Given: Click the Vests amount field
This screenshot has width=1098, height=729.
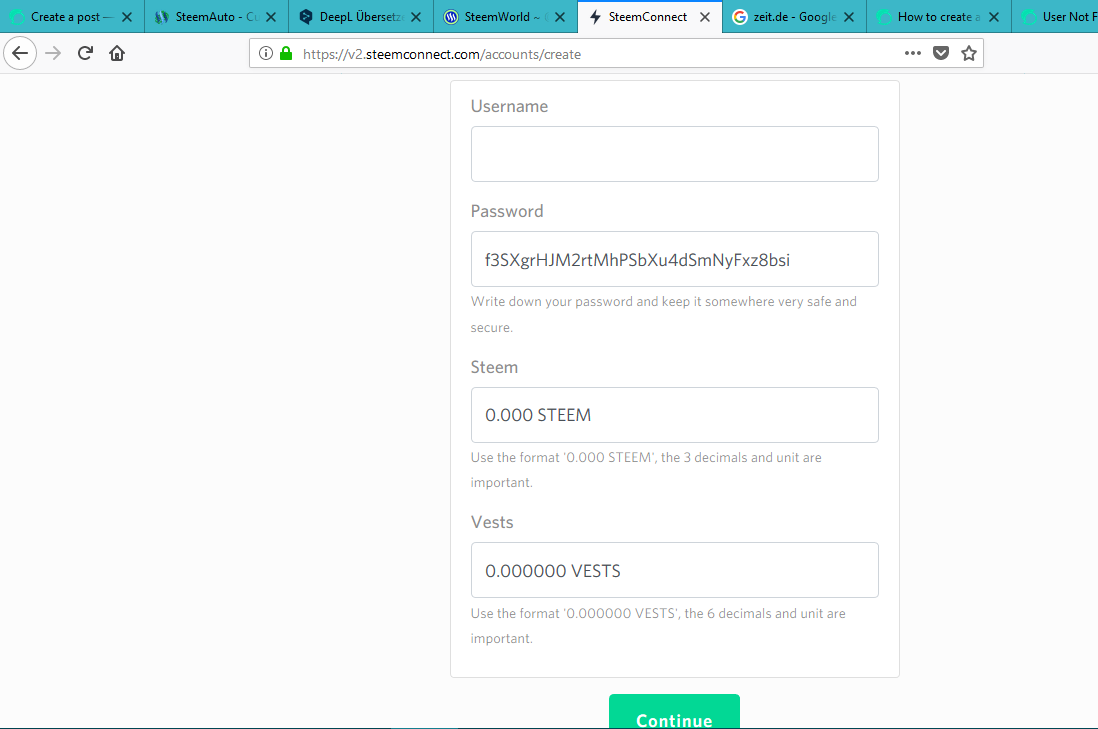Looking at the screenshot, I should pyautogui.click(x=674, y=570).
